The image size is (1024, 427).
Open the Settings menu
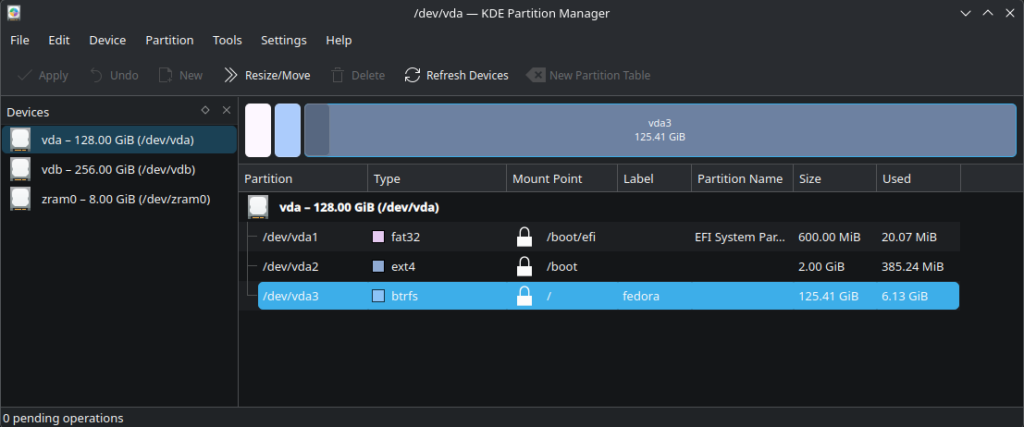(x=283, y=40)
